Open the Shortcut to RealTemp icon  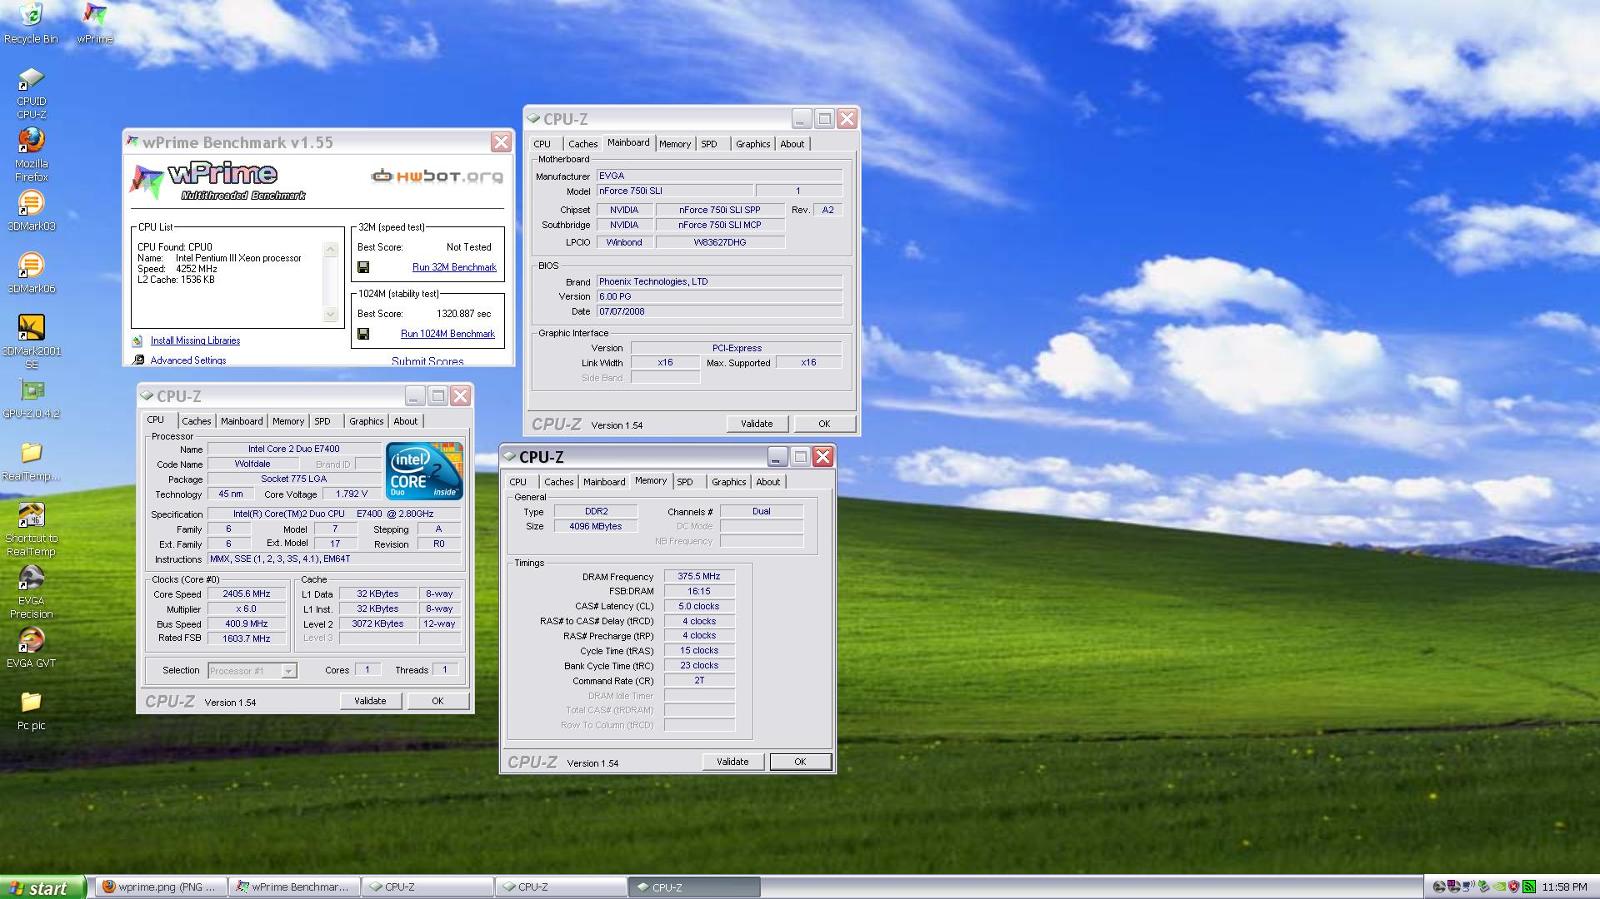pyautogui.click(x=31, y=530)
